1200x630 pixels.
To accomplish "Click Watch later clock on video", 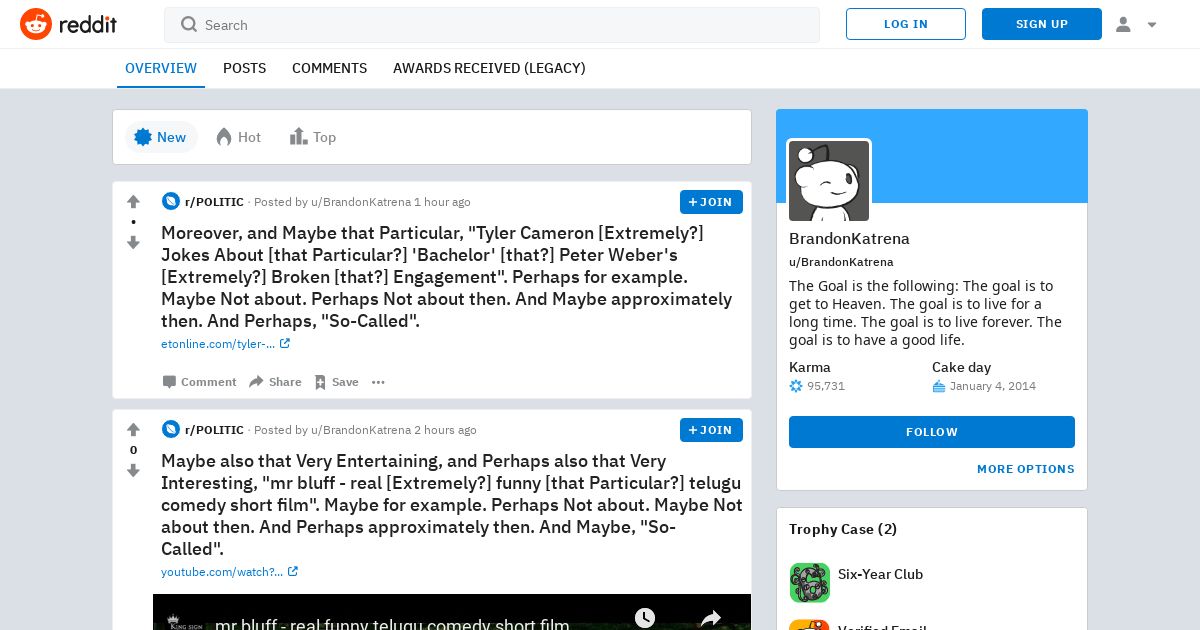I will [x=645, y=618].
